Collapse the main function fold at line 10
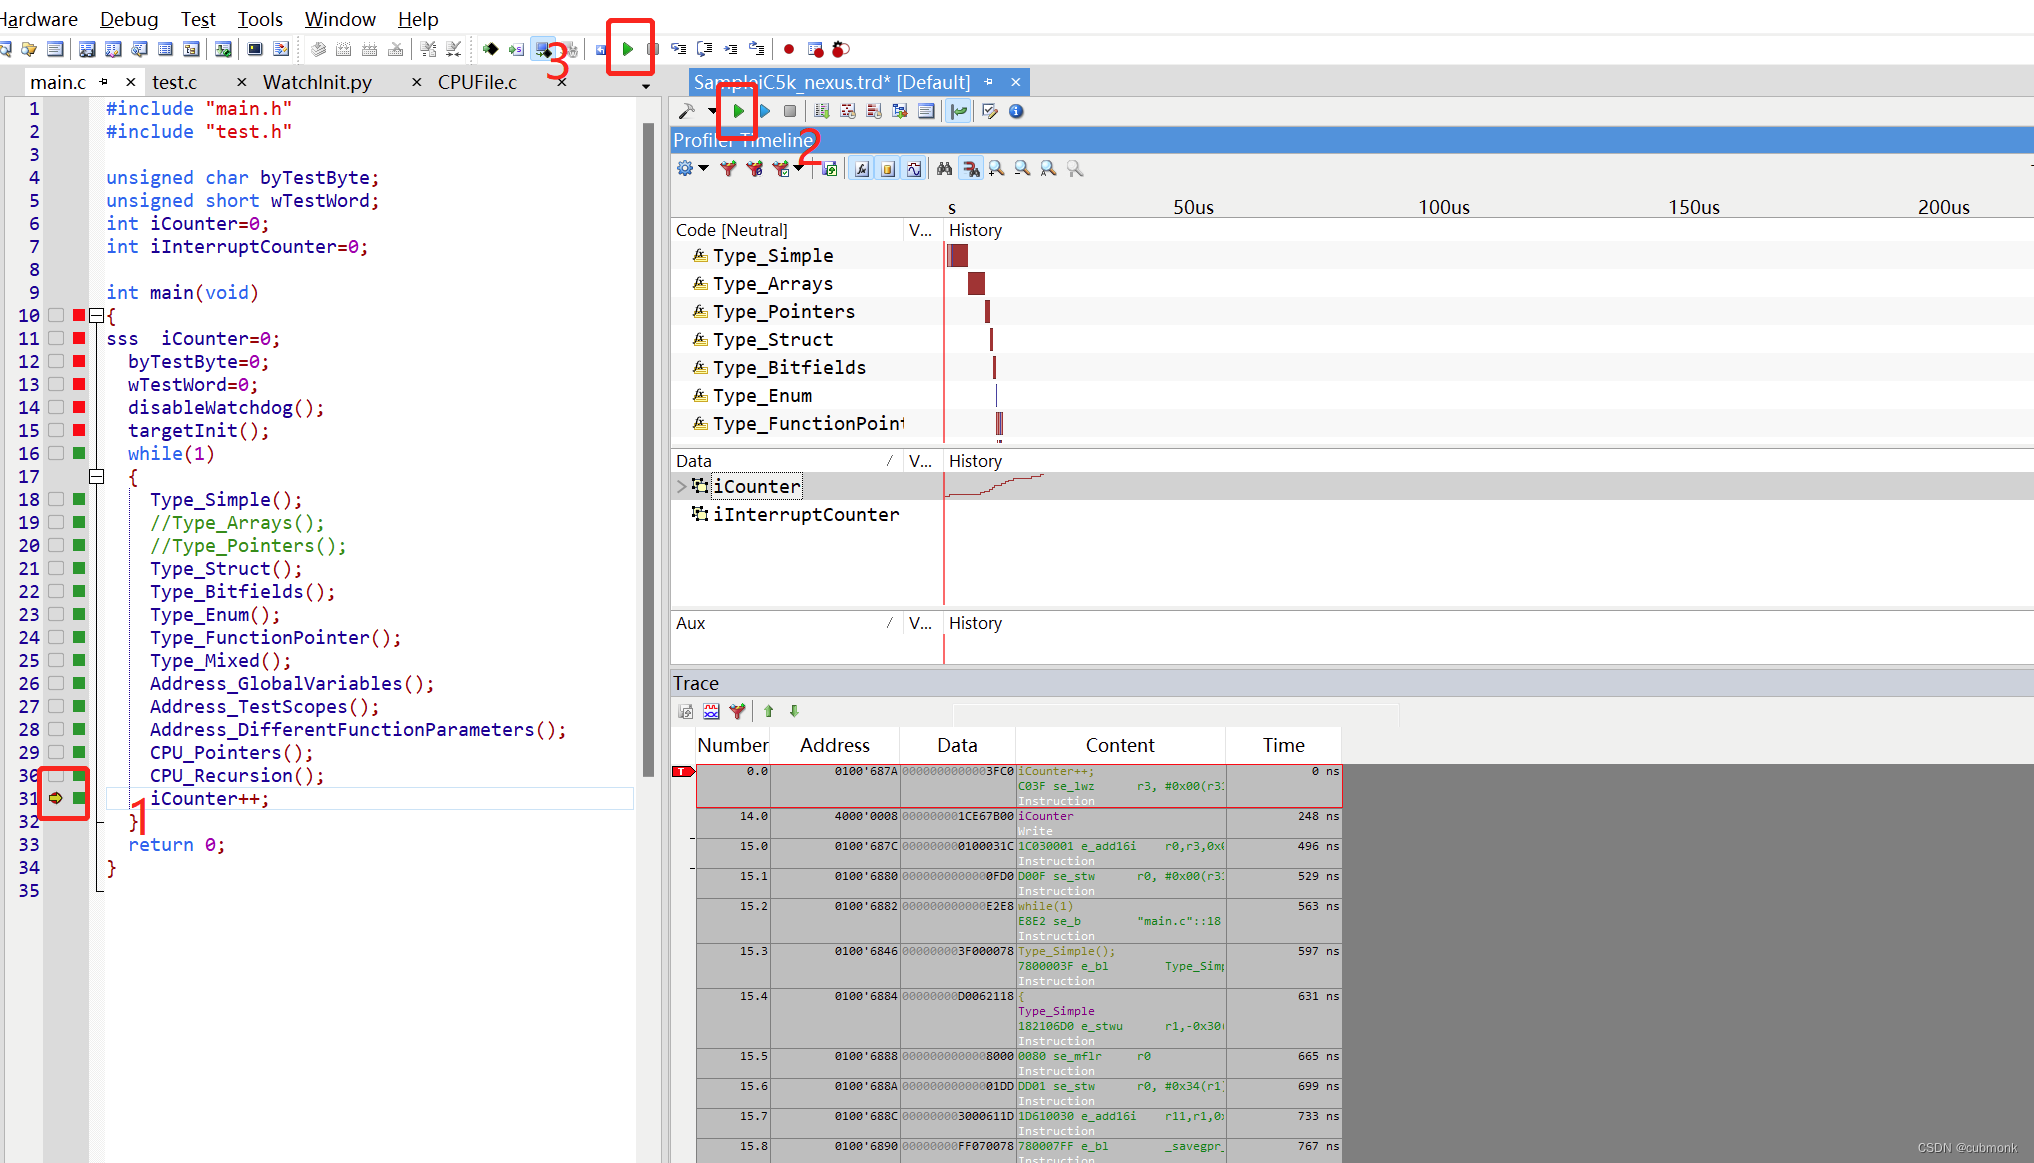The image size is (2034, 1163). pos(97,316)
